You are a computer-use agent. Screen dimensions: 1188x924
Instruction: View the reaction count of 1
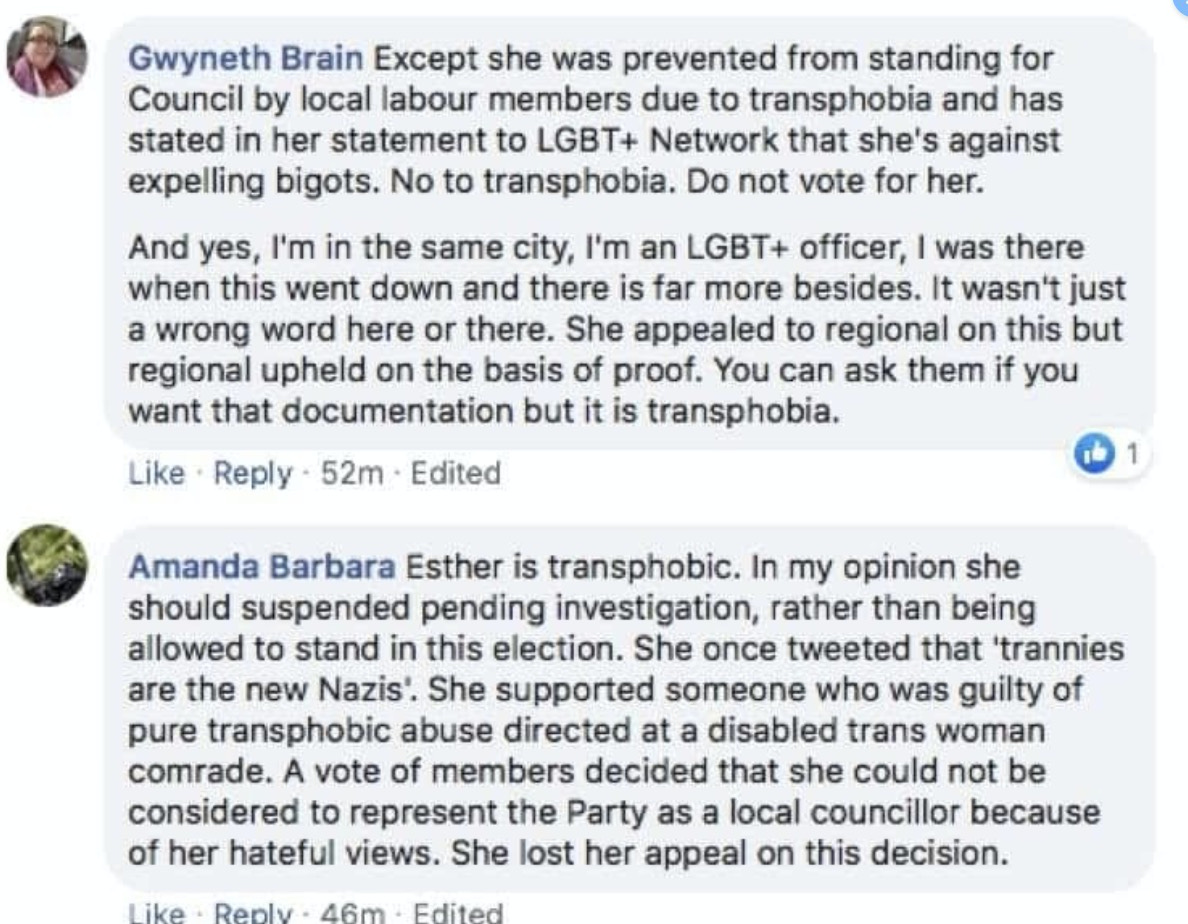(1133, 454)
